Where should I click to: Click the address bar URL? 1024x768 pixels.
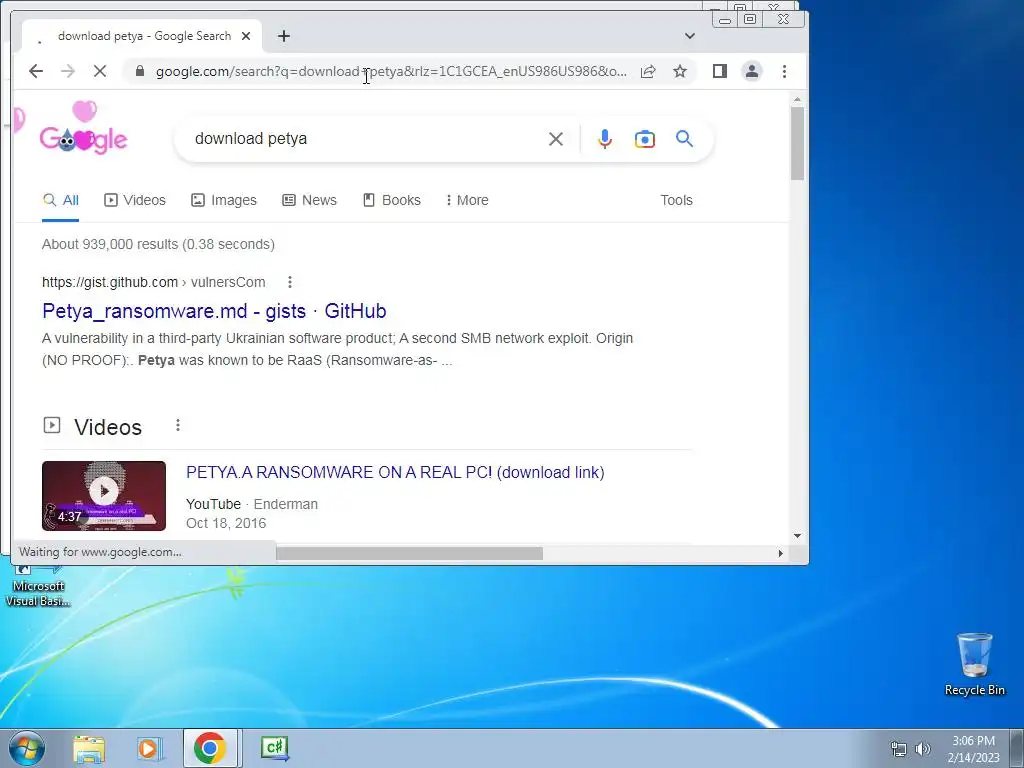pyautogui.click(x=391, y=71)
